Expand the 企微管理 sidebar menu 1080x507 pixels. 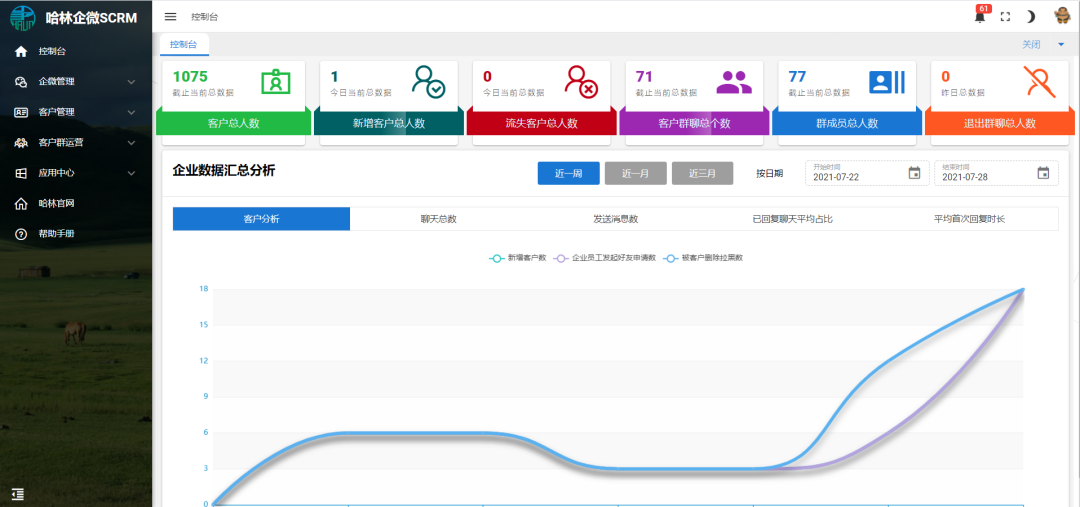(x=76, y=82)
